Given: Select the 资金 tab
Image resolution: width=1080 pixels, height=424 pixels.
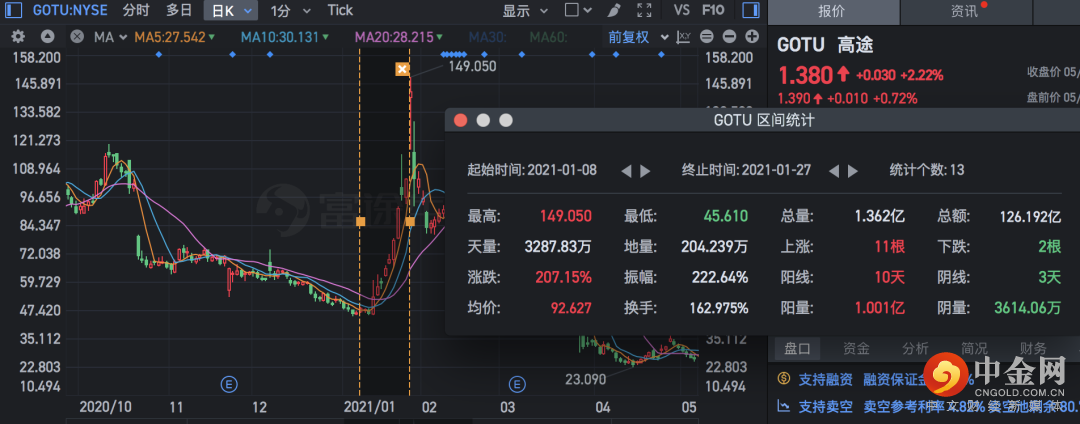Looking at the screenshot, I should pos(856,349).
